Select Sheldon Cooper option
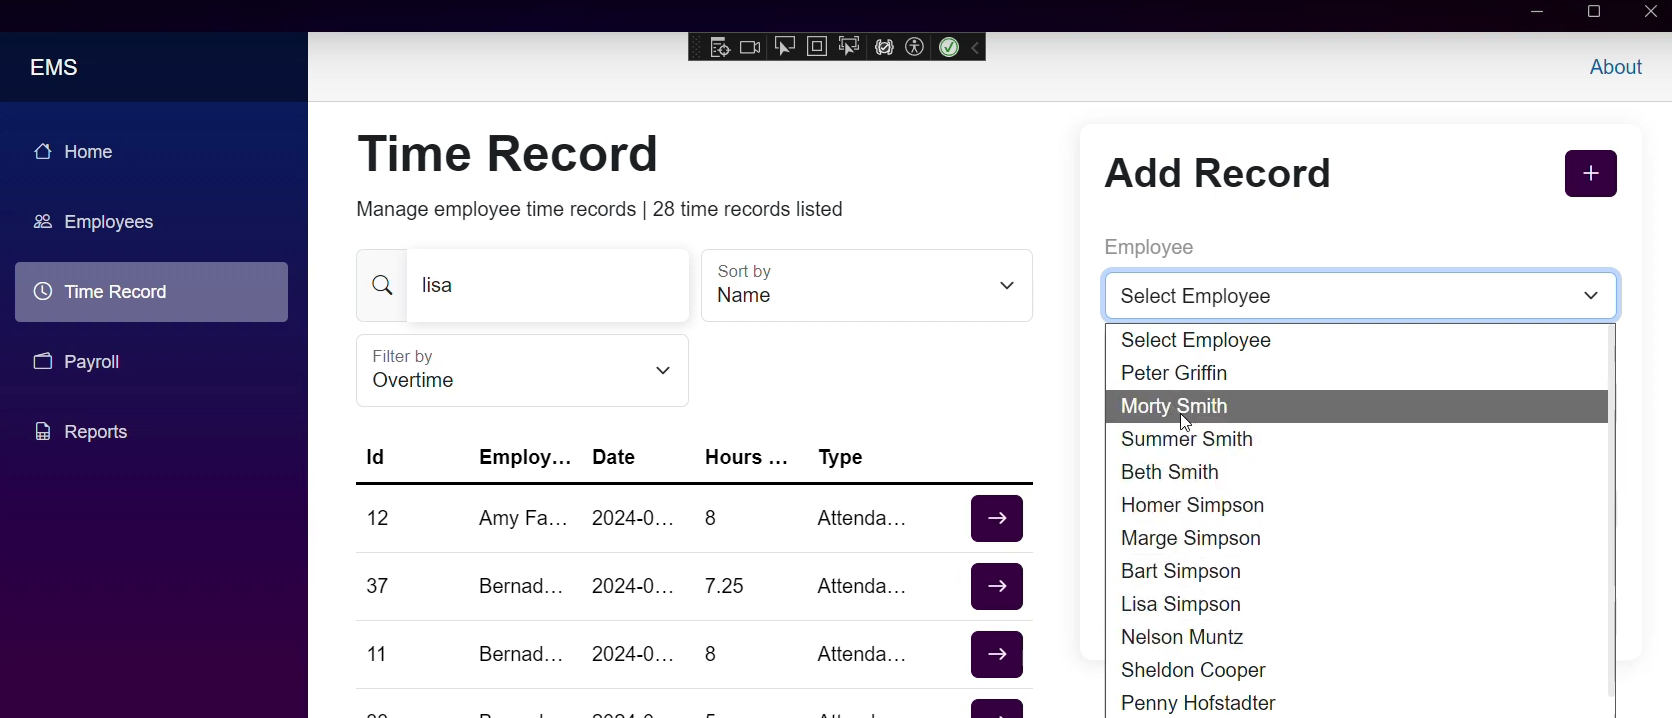The width and height of the screenshot is (1672, 718). point(1356,671)
